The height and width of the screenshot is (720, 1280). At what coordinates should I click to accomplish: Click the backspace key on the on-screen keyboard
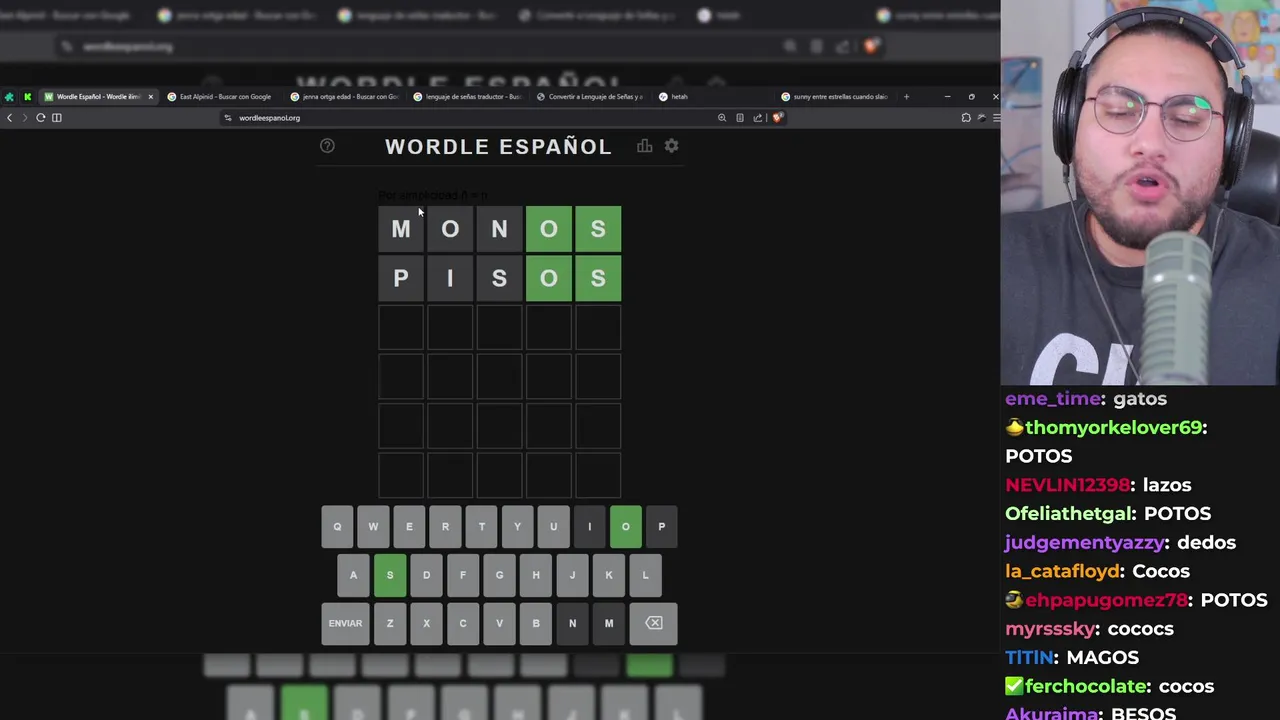click(654, 623)
